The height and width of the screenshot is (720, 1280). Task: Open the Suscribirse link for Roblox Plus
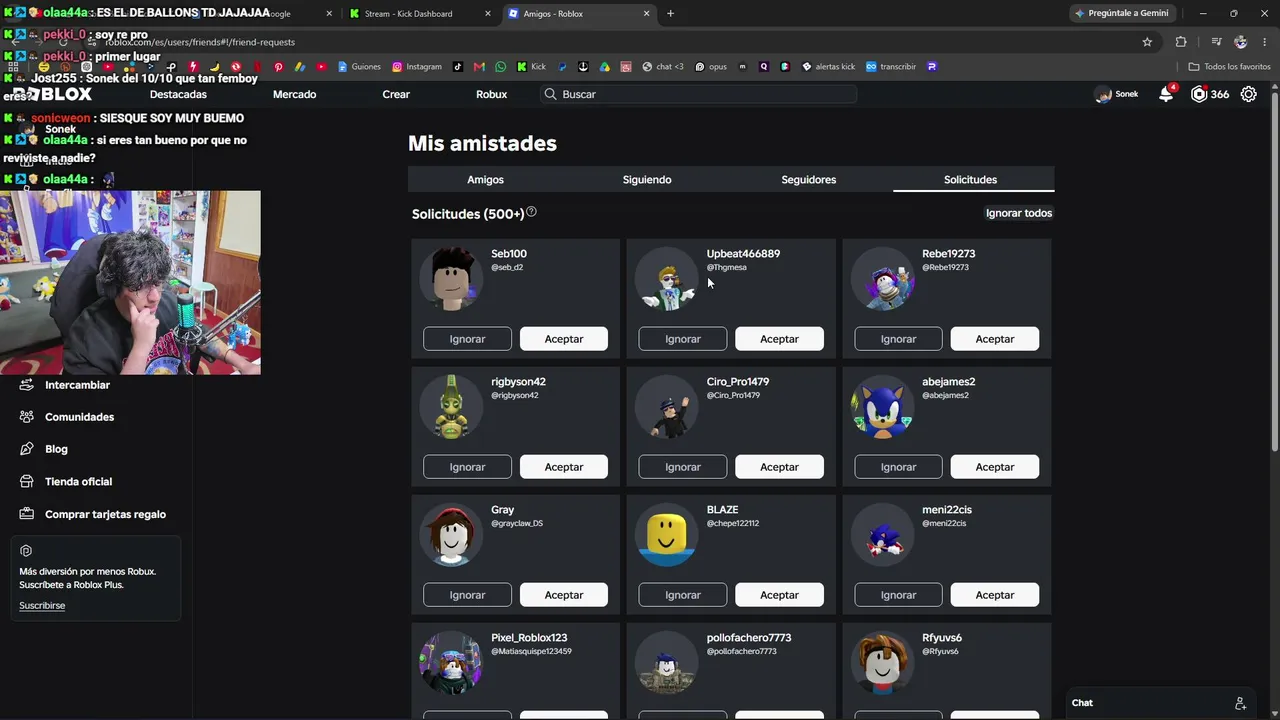point(42,606)
